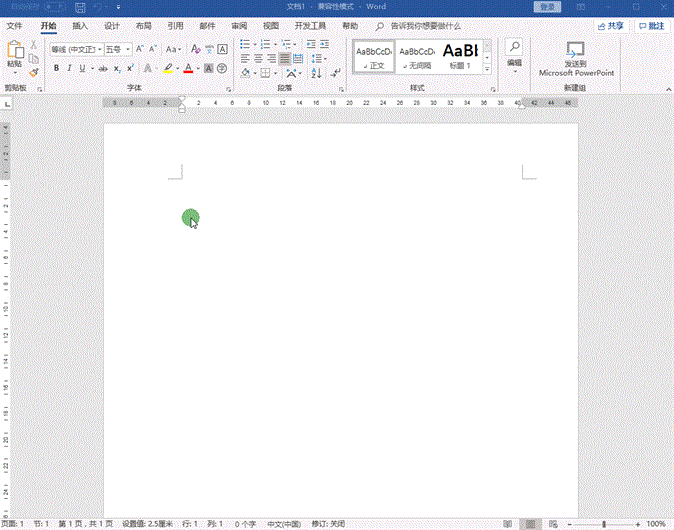Send document to Microsoft PowerPoint
The width and height of the screenshot is (674, 530).
pos(576,59)
